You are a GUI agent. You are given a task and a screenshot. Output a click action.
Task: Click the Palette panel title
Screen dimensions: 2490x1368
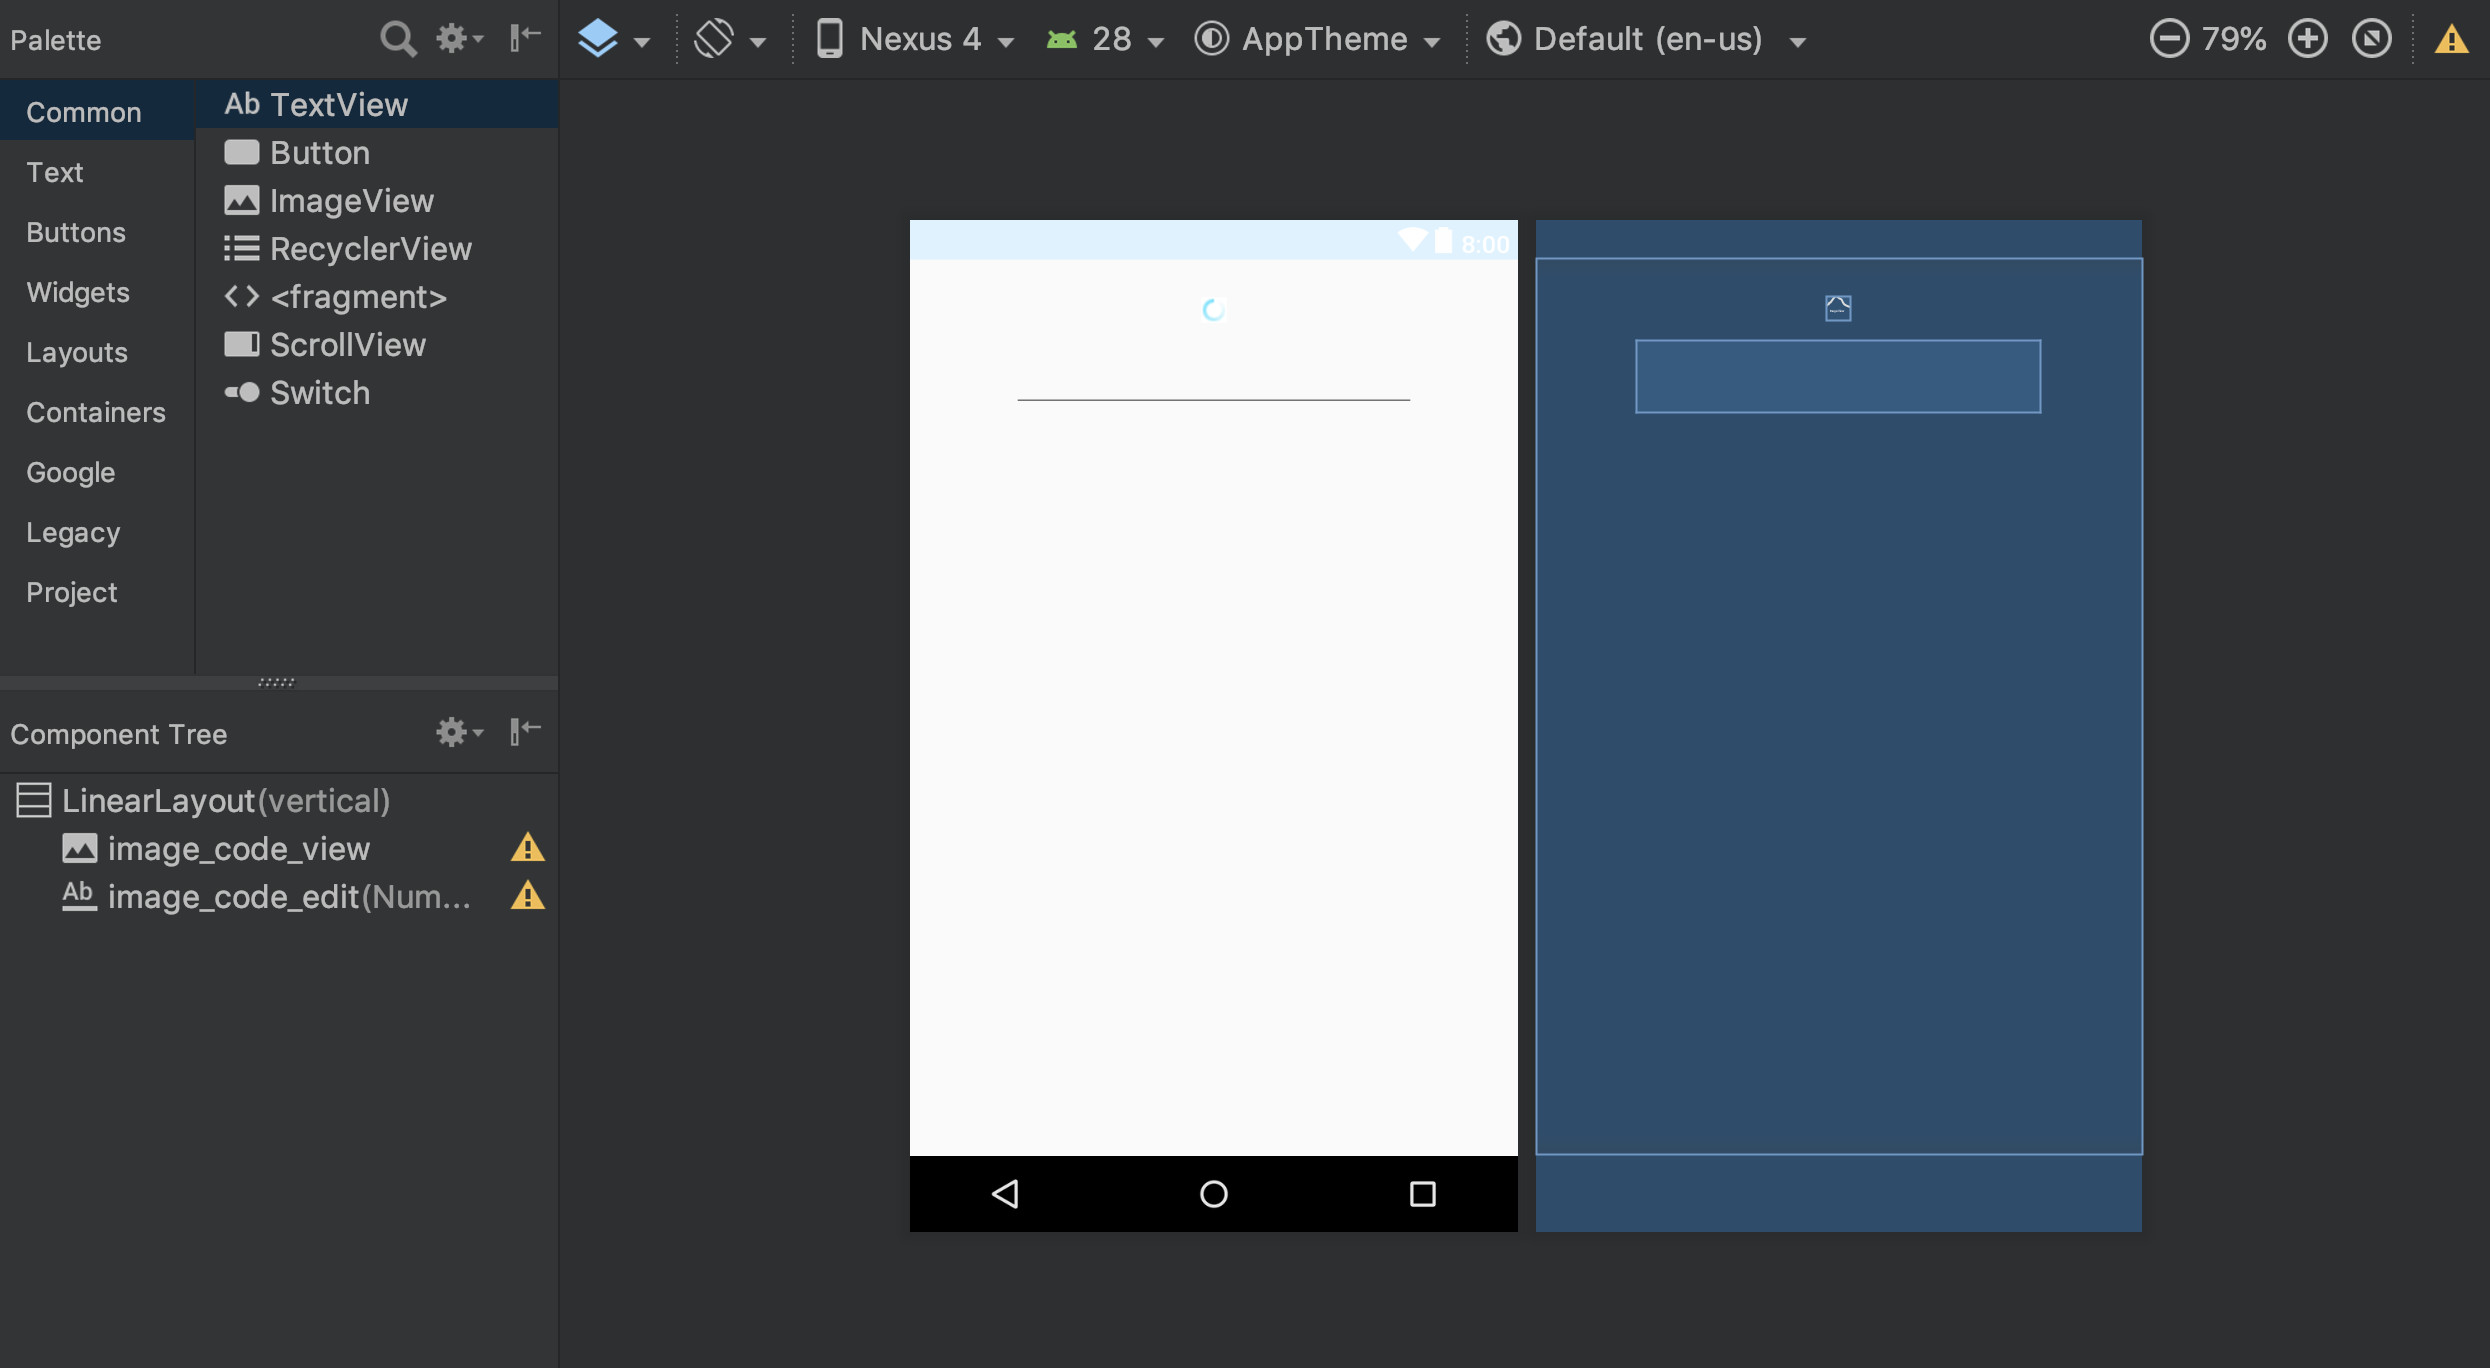point(56,40)
